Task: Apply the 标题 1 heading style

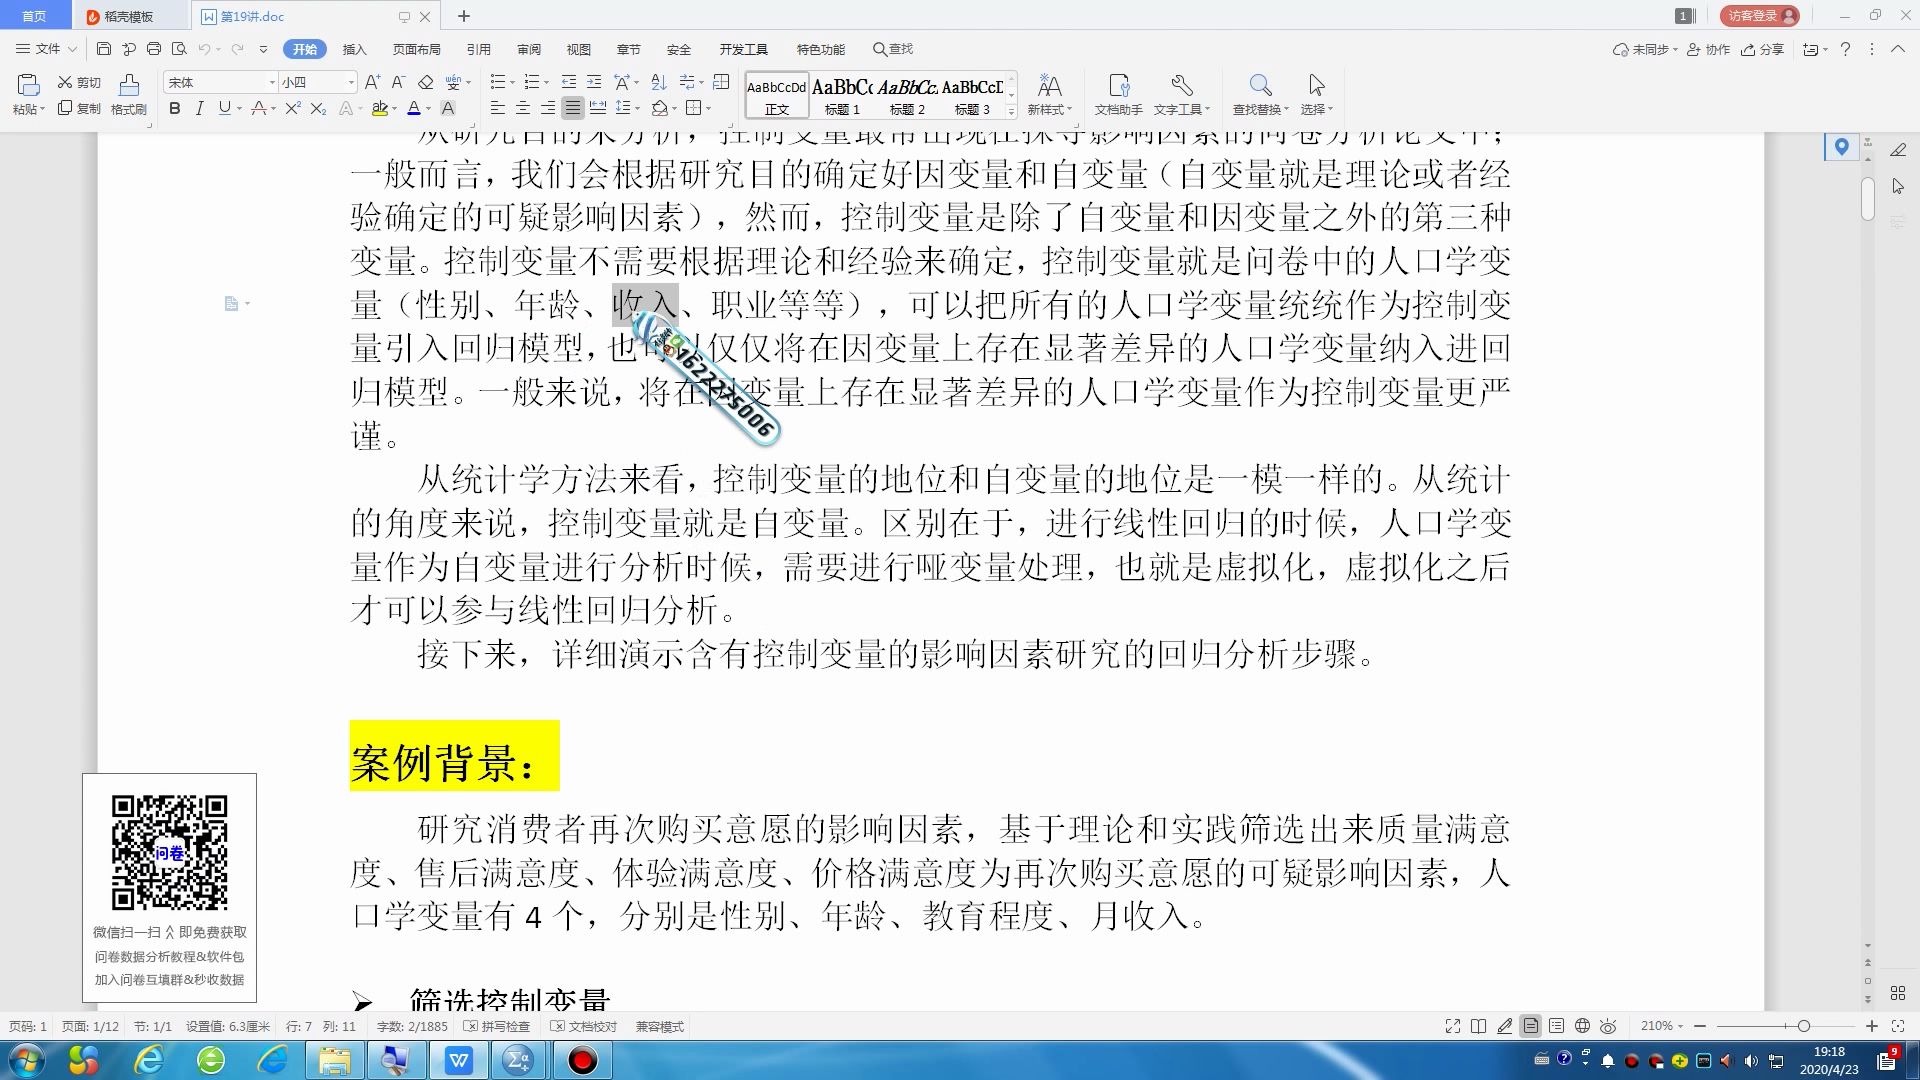Action: tap(842, 96)
